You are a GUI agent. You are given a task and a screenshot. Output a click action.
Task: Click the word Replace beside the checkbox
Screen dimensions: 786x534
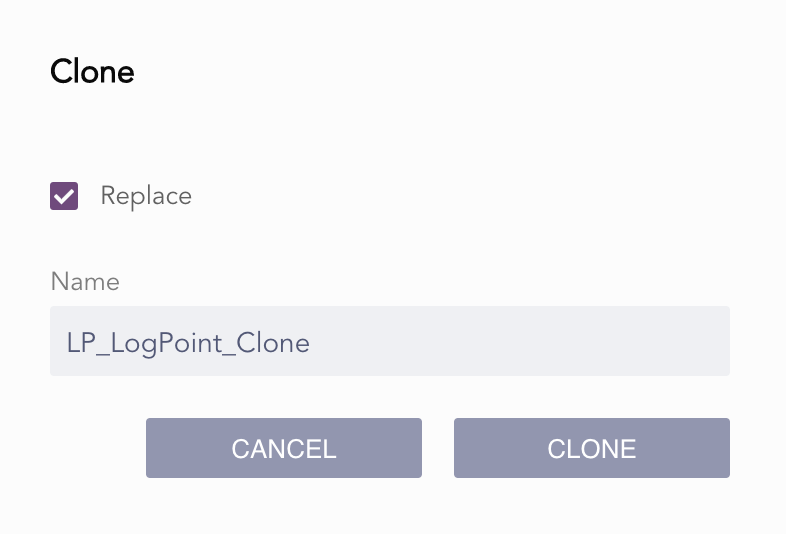(146, 196)
